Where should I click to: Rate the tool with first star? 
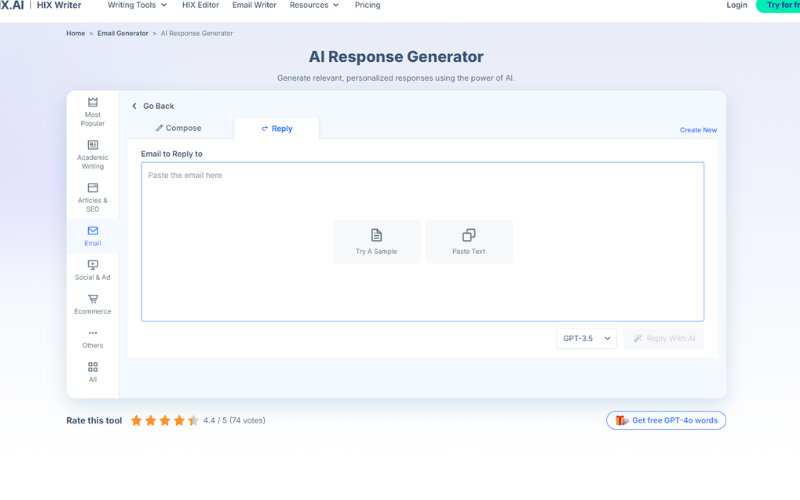(x=136, y=420)
